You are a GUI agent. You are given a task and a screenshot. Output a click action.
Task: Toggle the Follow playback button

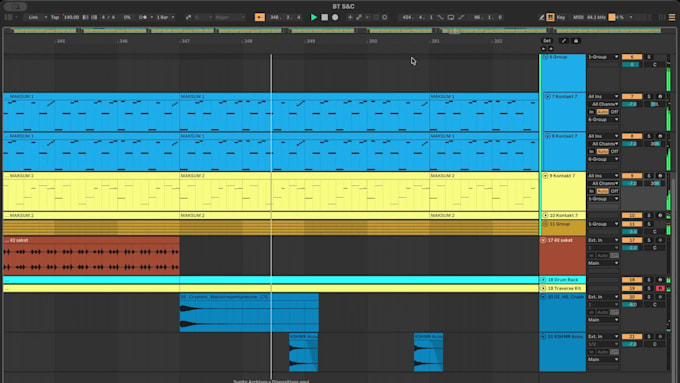coord(259,17)
